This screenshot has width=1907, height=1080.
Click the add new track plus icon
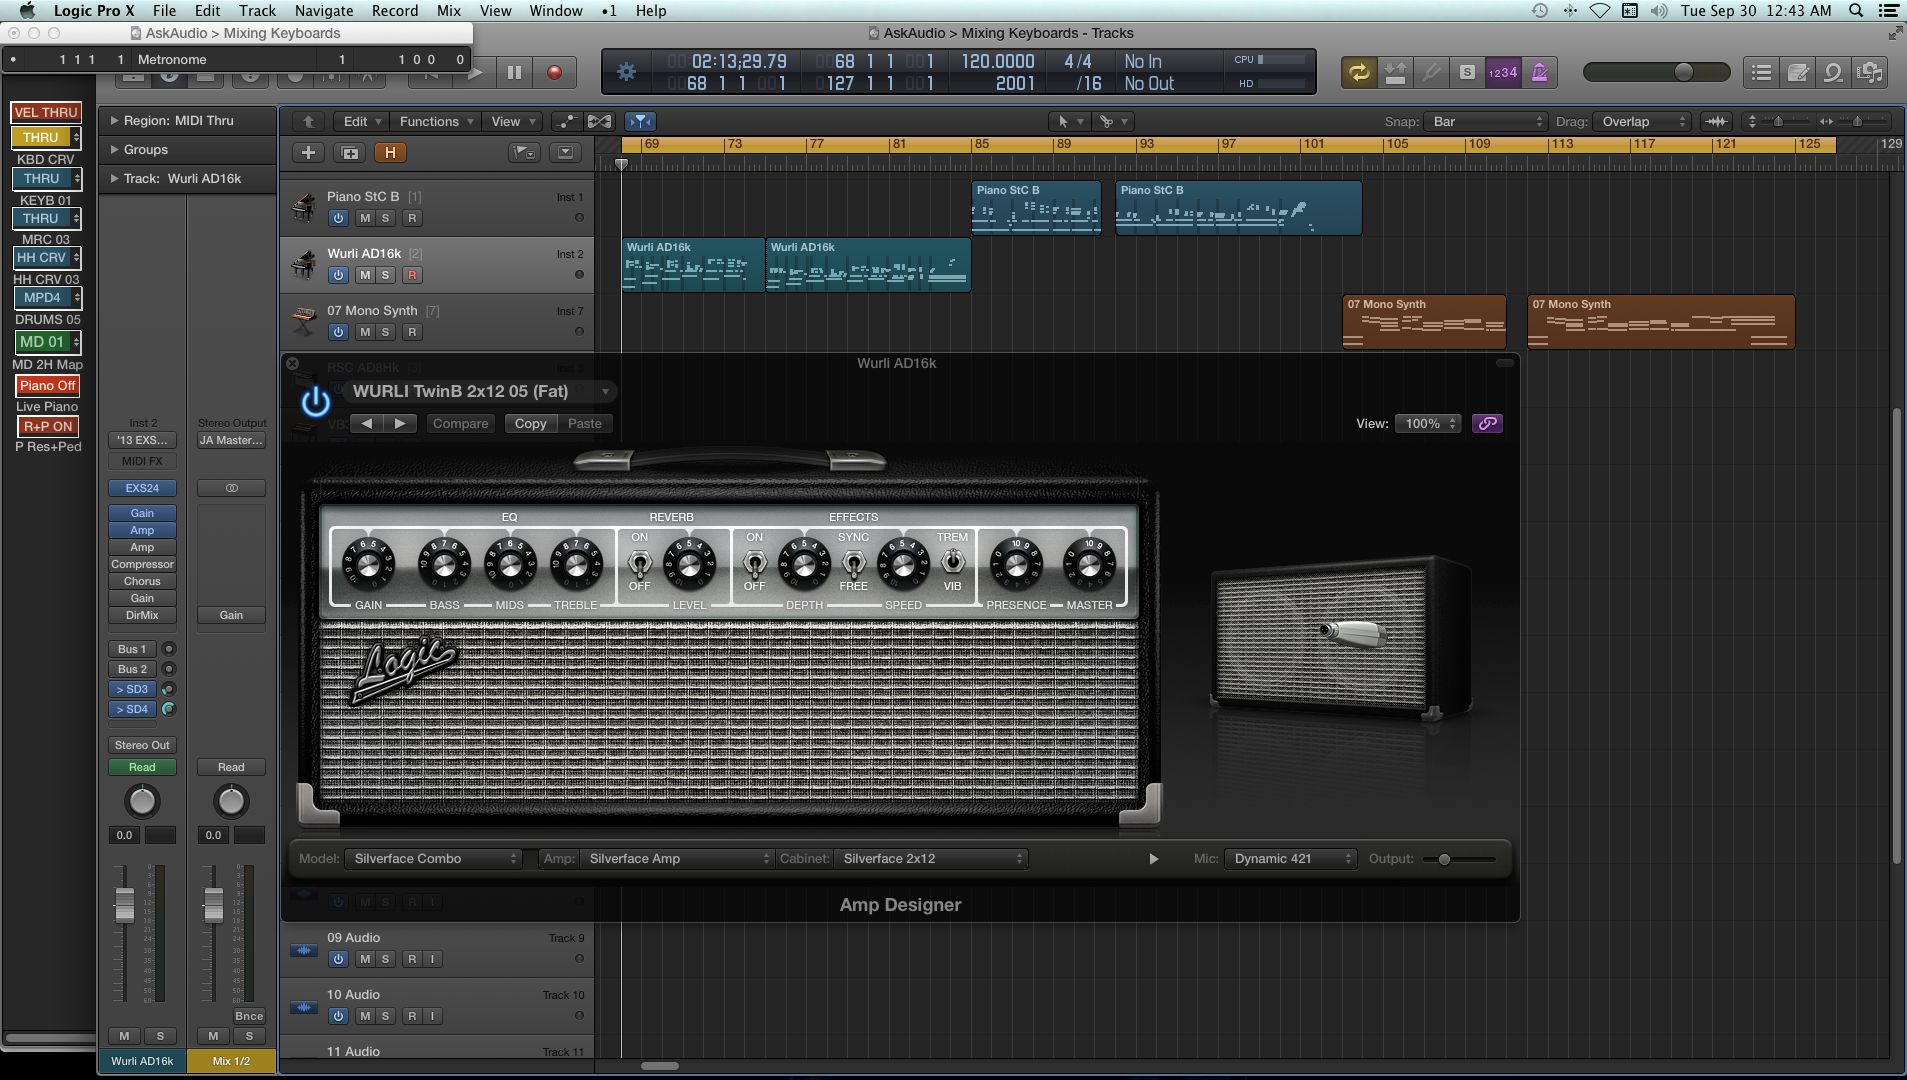click(308, 152)
